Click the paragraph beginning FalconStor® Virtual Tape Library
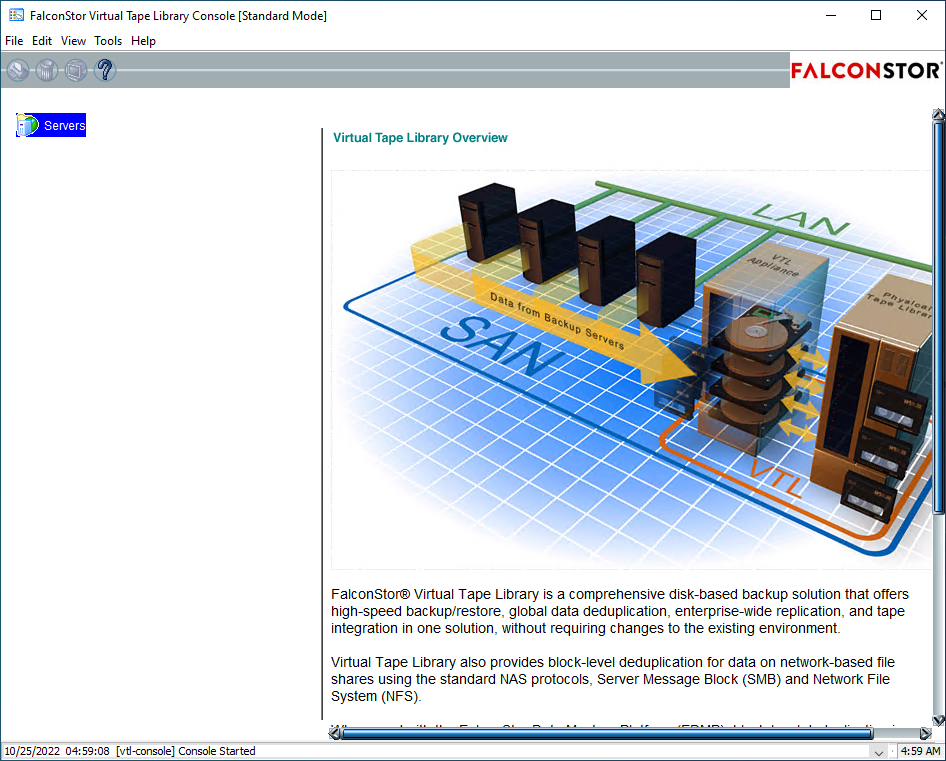 click(x=620, y=611)
